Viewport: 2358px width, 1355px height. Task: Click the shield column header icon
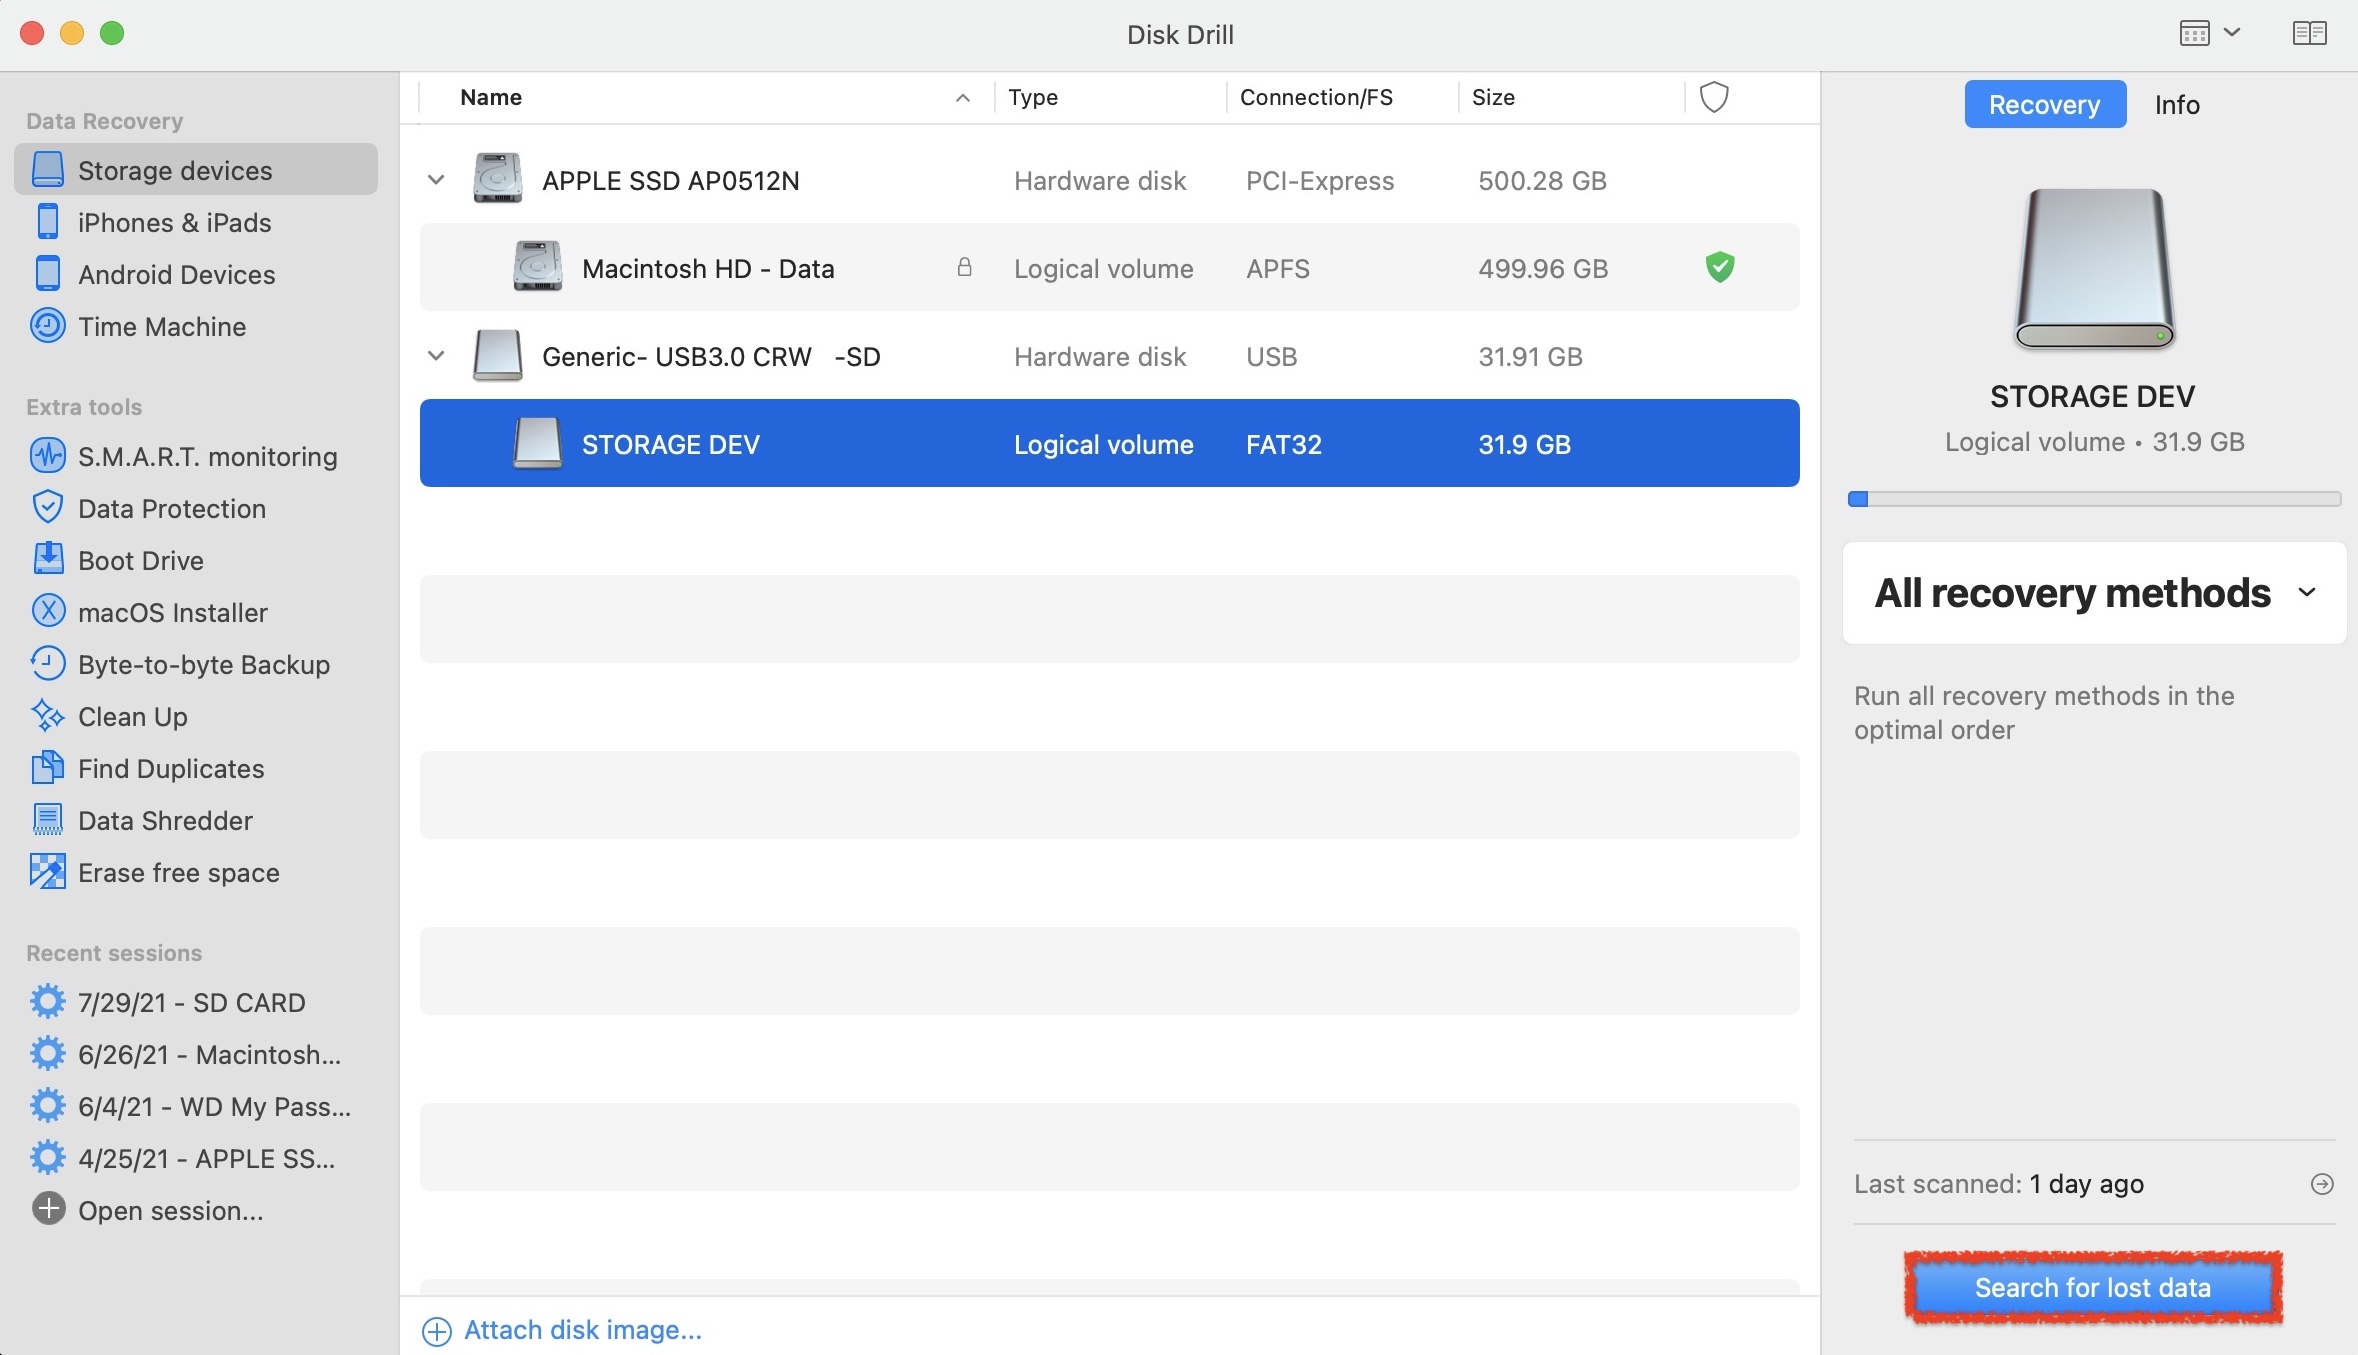click(1714, 97)
